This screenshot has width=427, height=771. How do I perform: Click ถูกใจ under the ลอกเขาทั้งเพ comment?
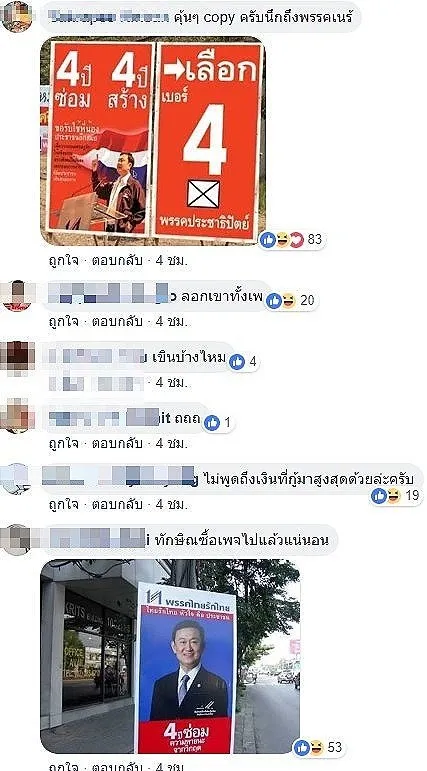63,322
